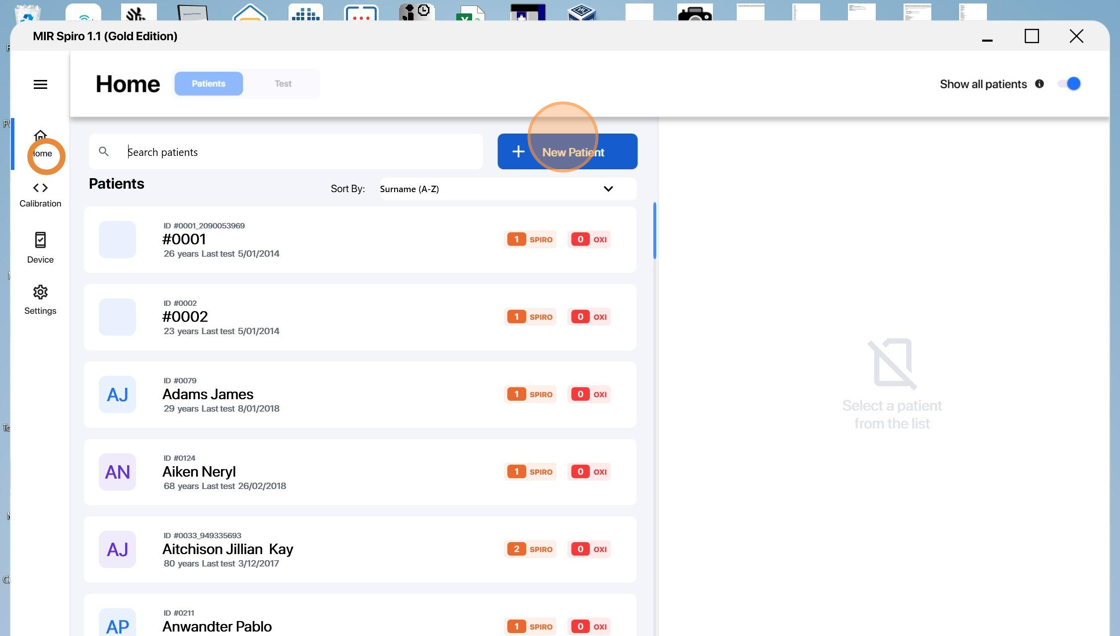Open the Sort By Surname (A-Z) dropdown
1120x636 pixels.
tap(507, 189)
